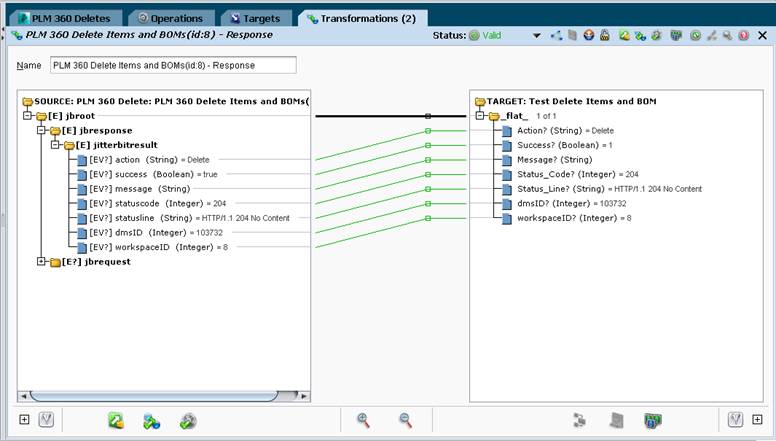776x441 pixels.
Task: Click the wrench icon in header toolbar
Action: [727, 35]
